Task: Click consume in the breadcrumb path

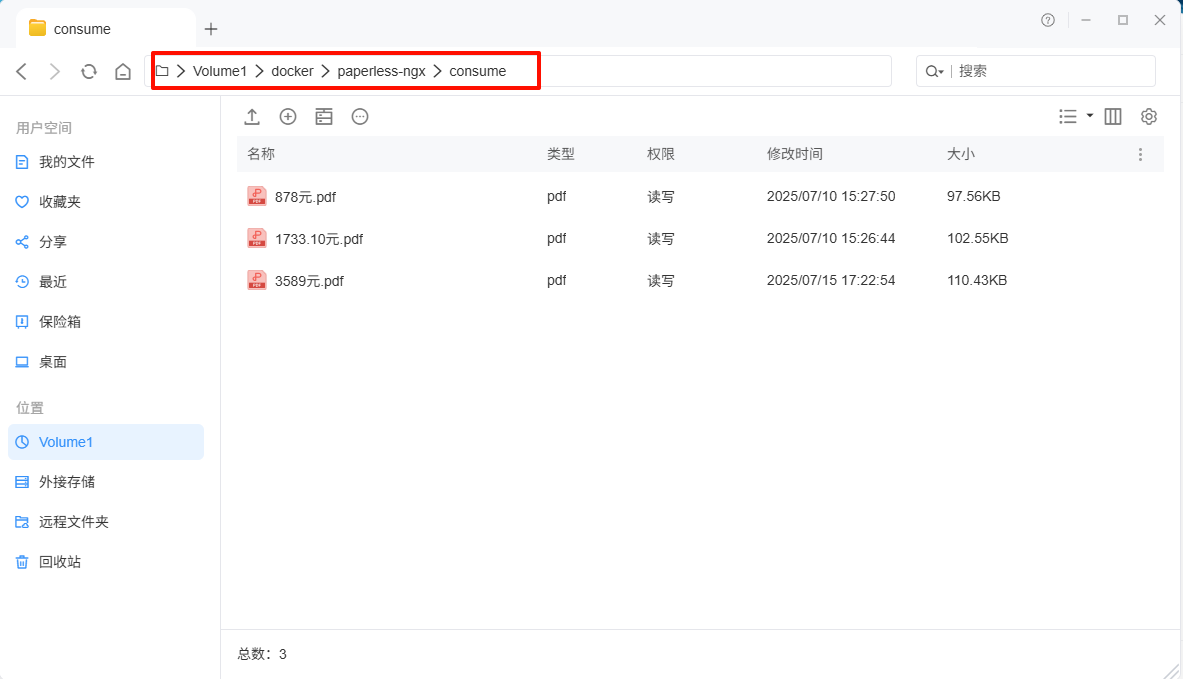Action: click(x=478, y=71)
